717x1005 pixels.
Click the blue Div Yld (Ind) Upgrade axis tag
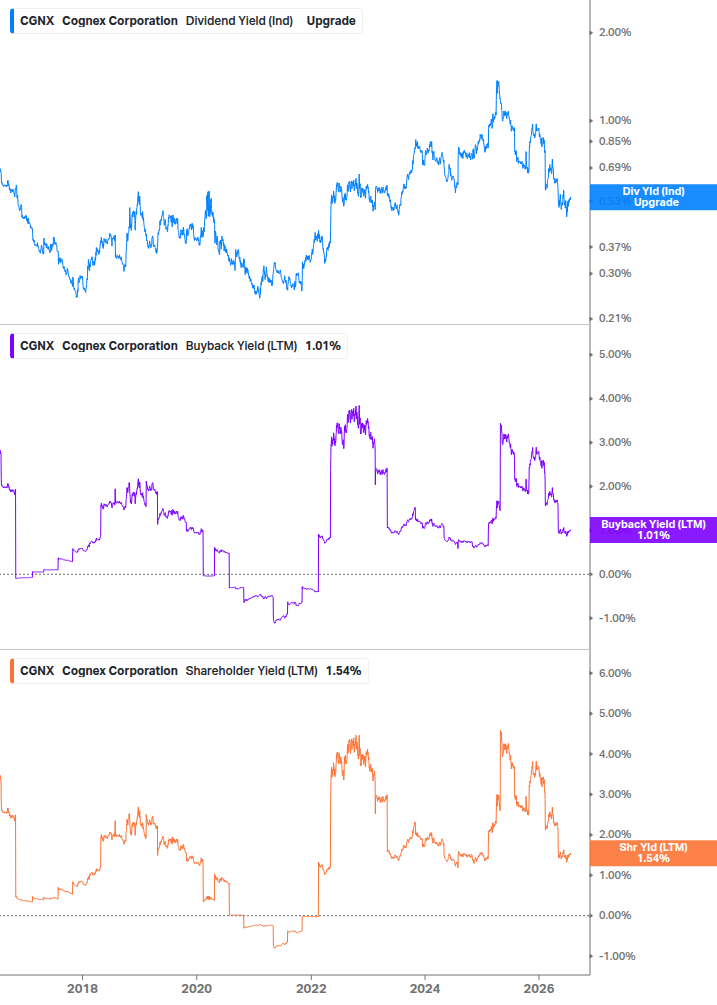653,197
